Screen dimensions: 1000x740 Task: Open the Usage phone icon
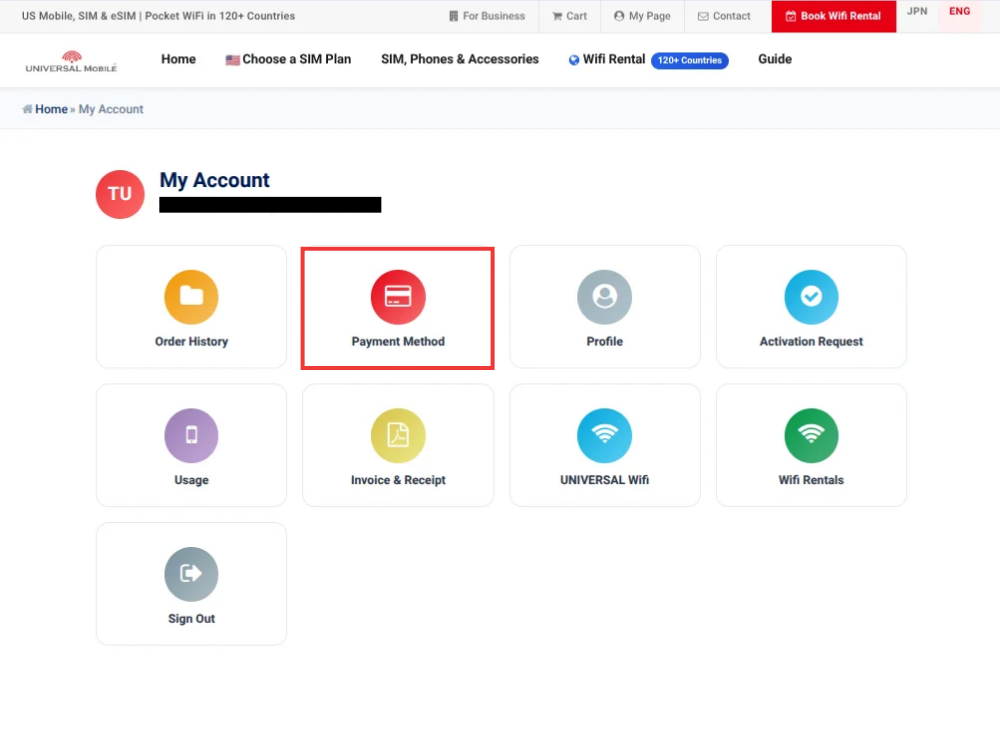click(x=191, y=435)
